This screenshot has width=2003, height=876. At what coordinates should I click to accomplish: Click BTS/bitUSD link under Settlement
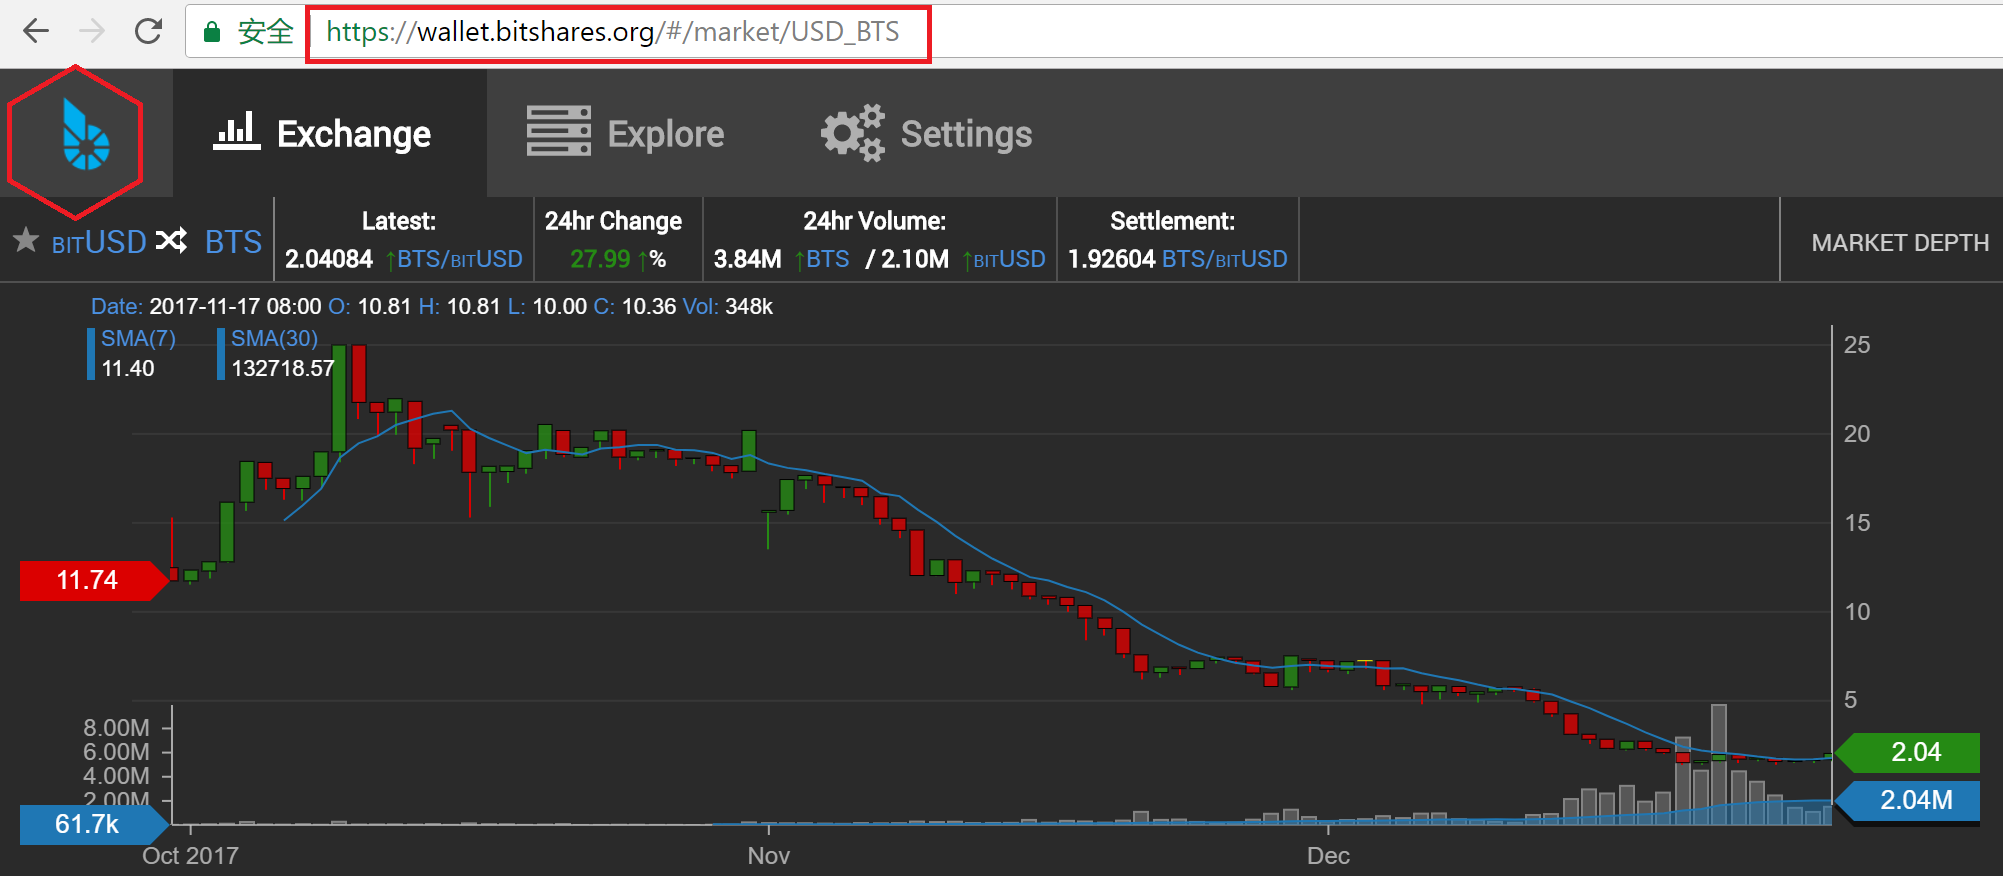(1225, 259)
